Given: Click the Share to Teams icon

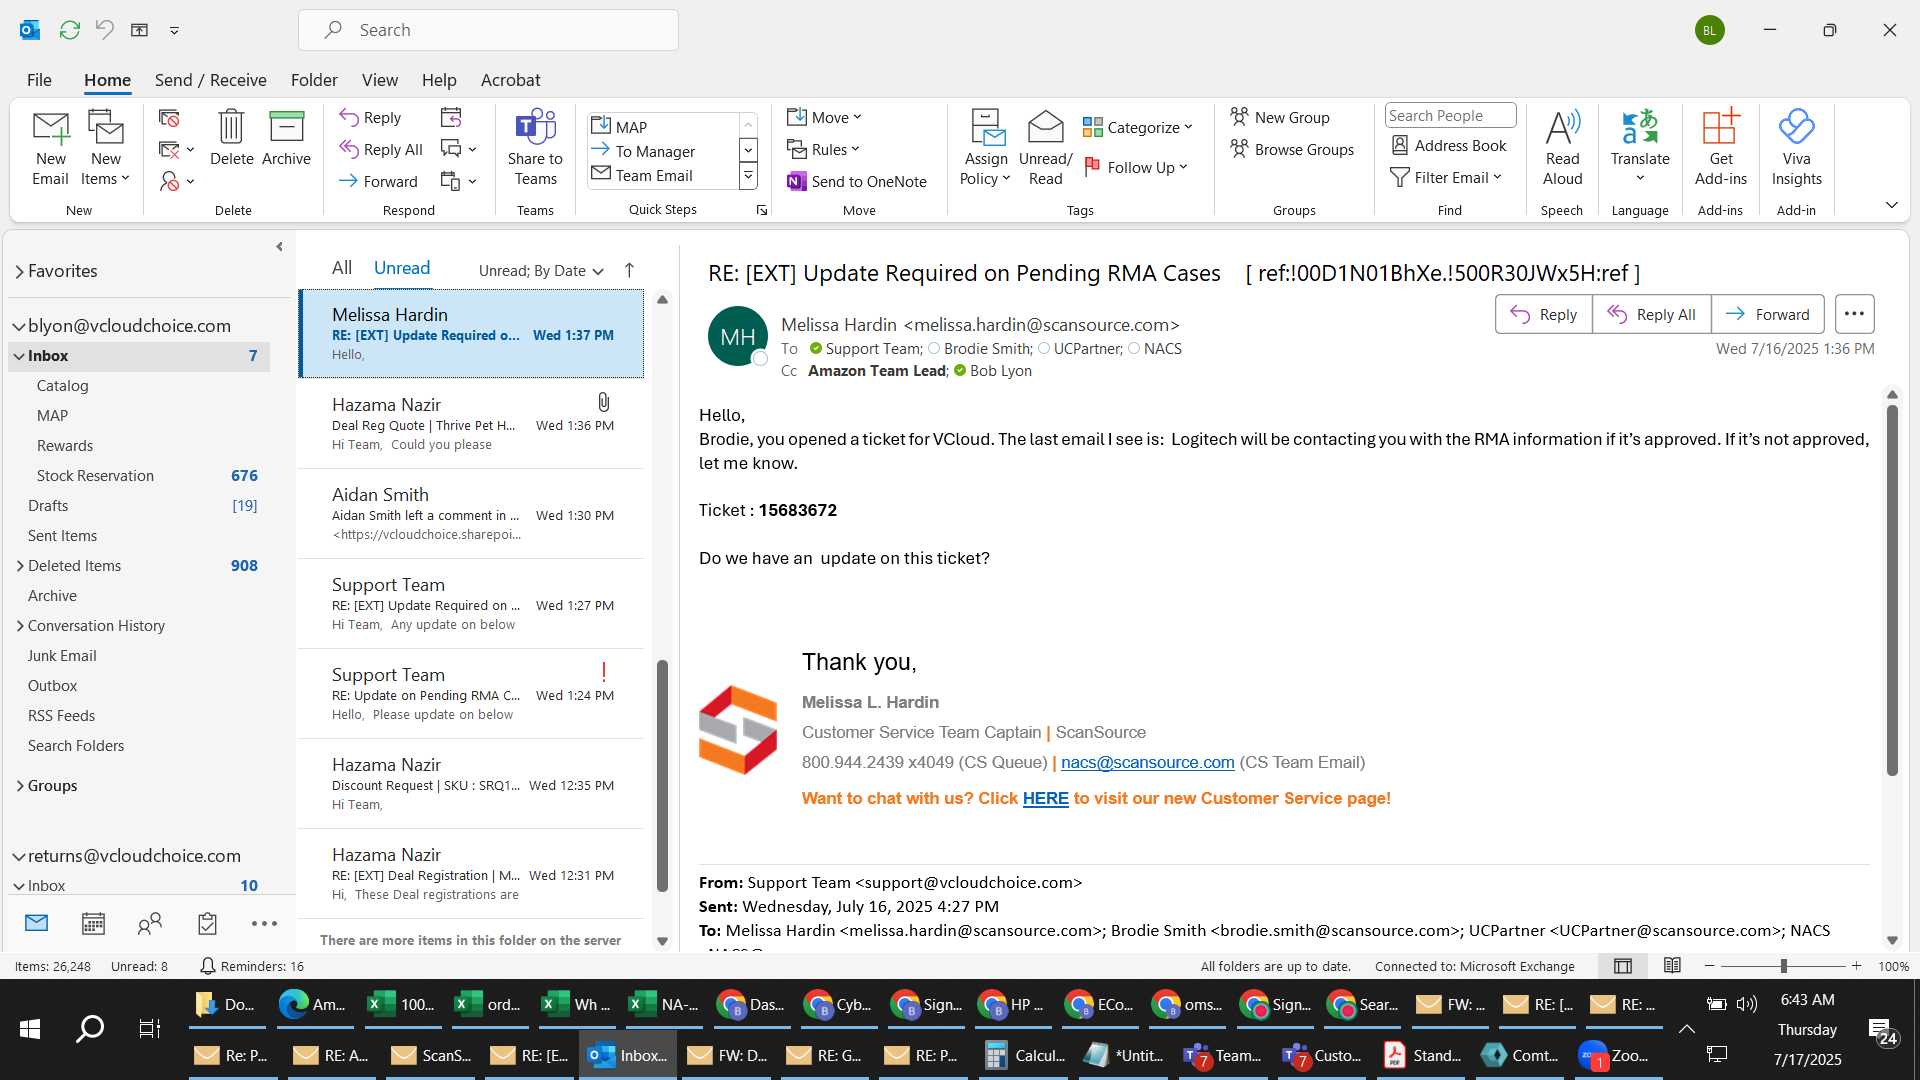Looking at the screenshot, I should pyautogui.click(x=535, y=148).
